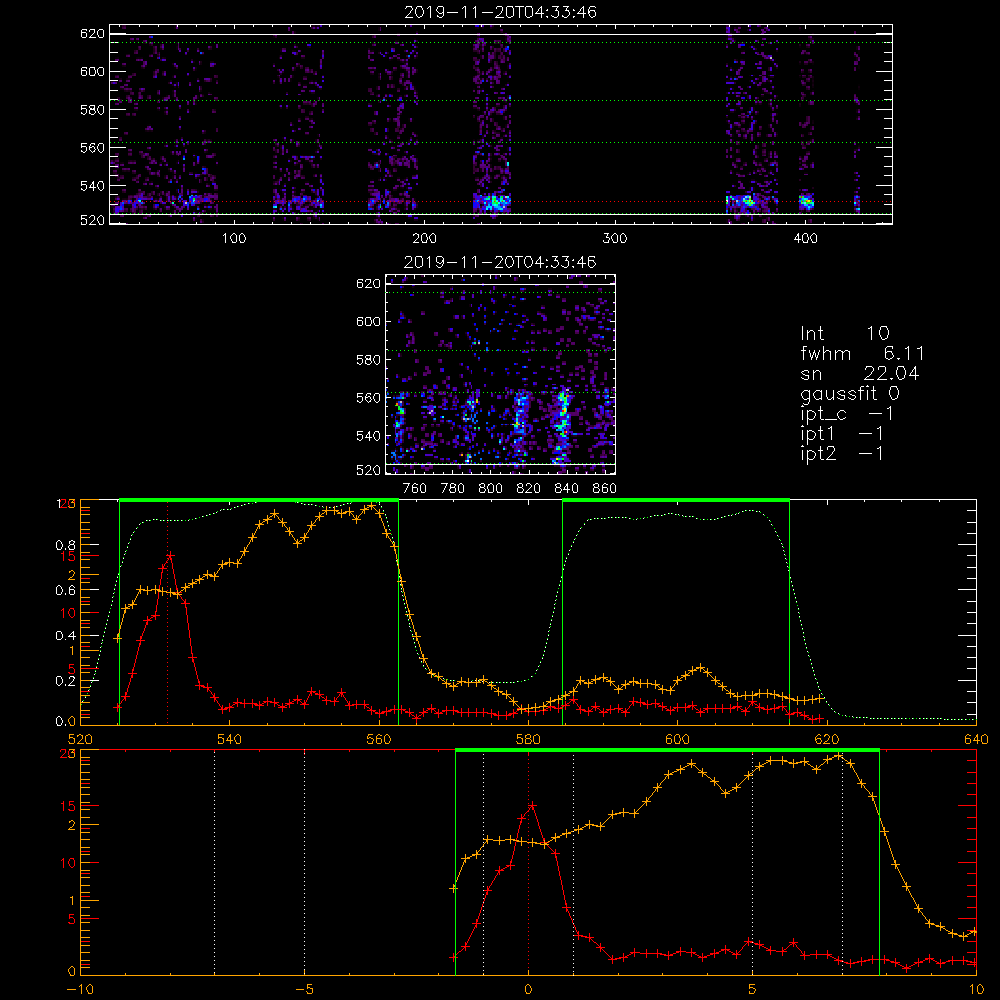Select the 'Int 10' readout
Image resolution: width=1000 pixels, height=1000 pixels.
pyautogui.click(x=844, y=333)
